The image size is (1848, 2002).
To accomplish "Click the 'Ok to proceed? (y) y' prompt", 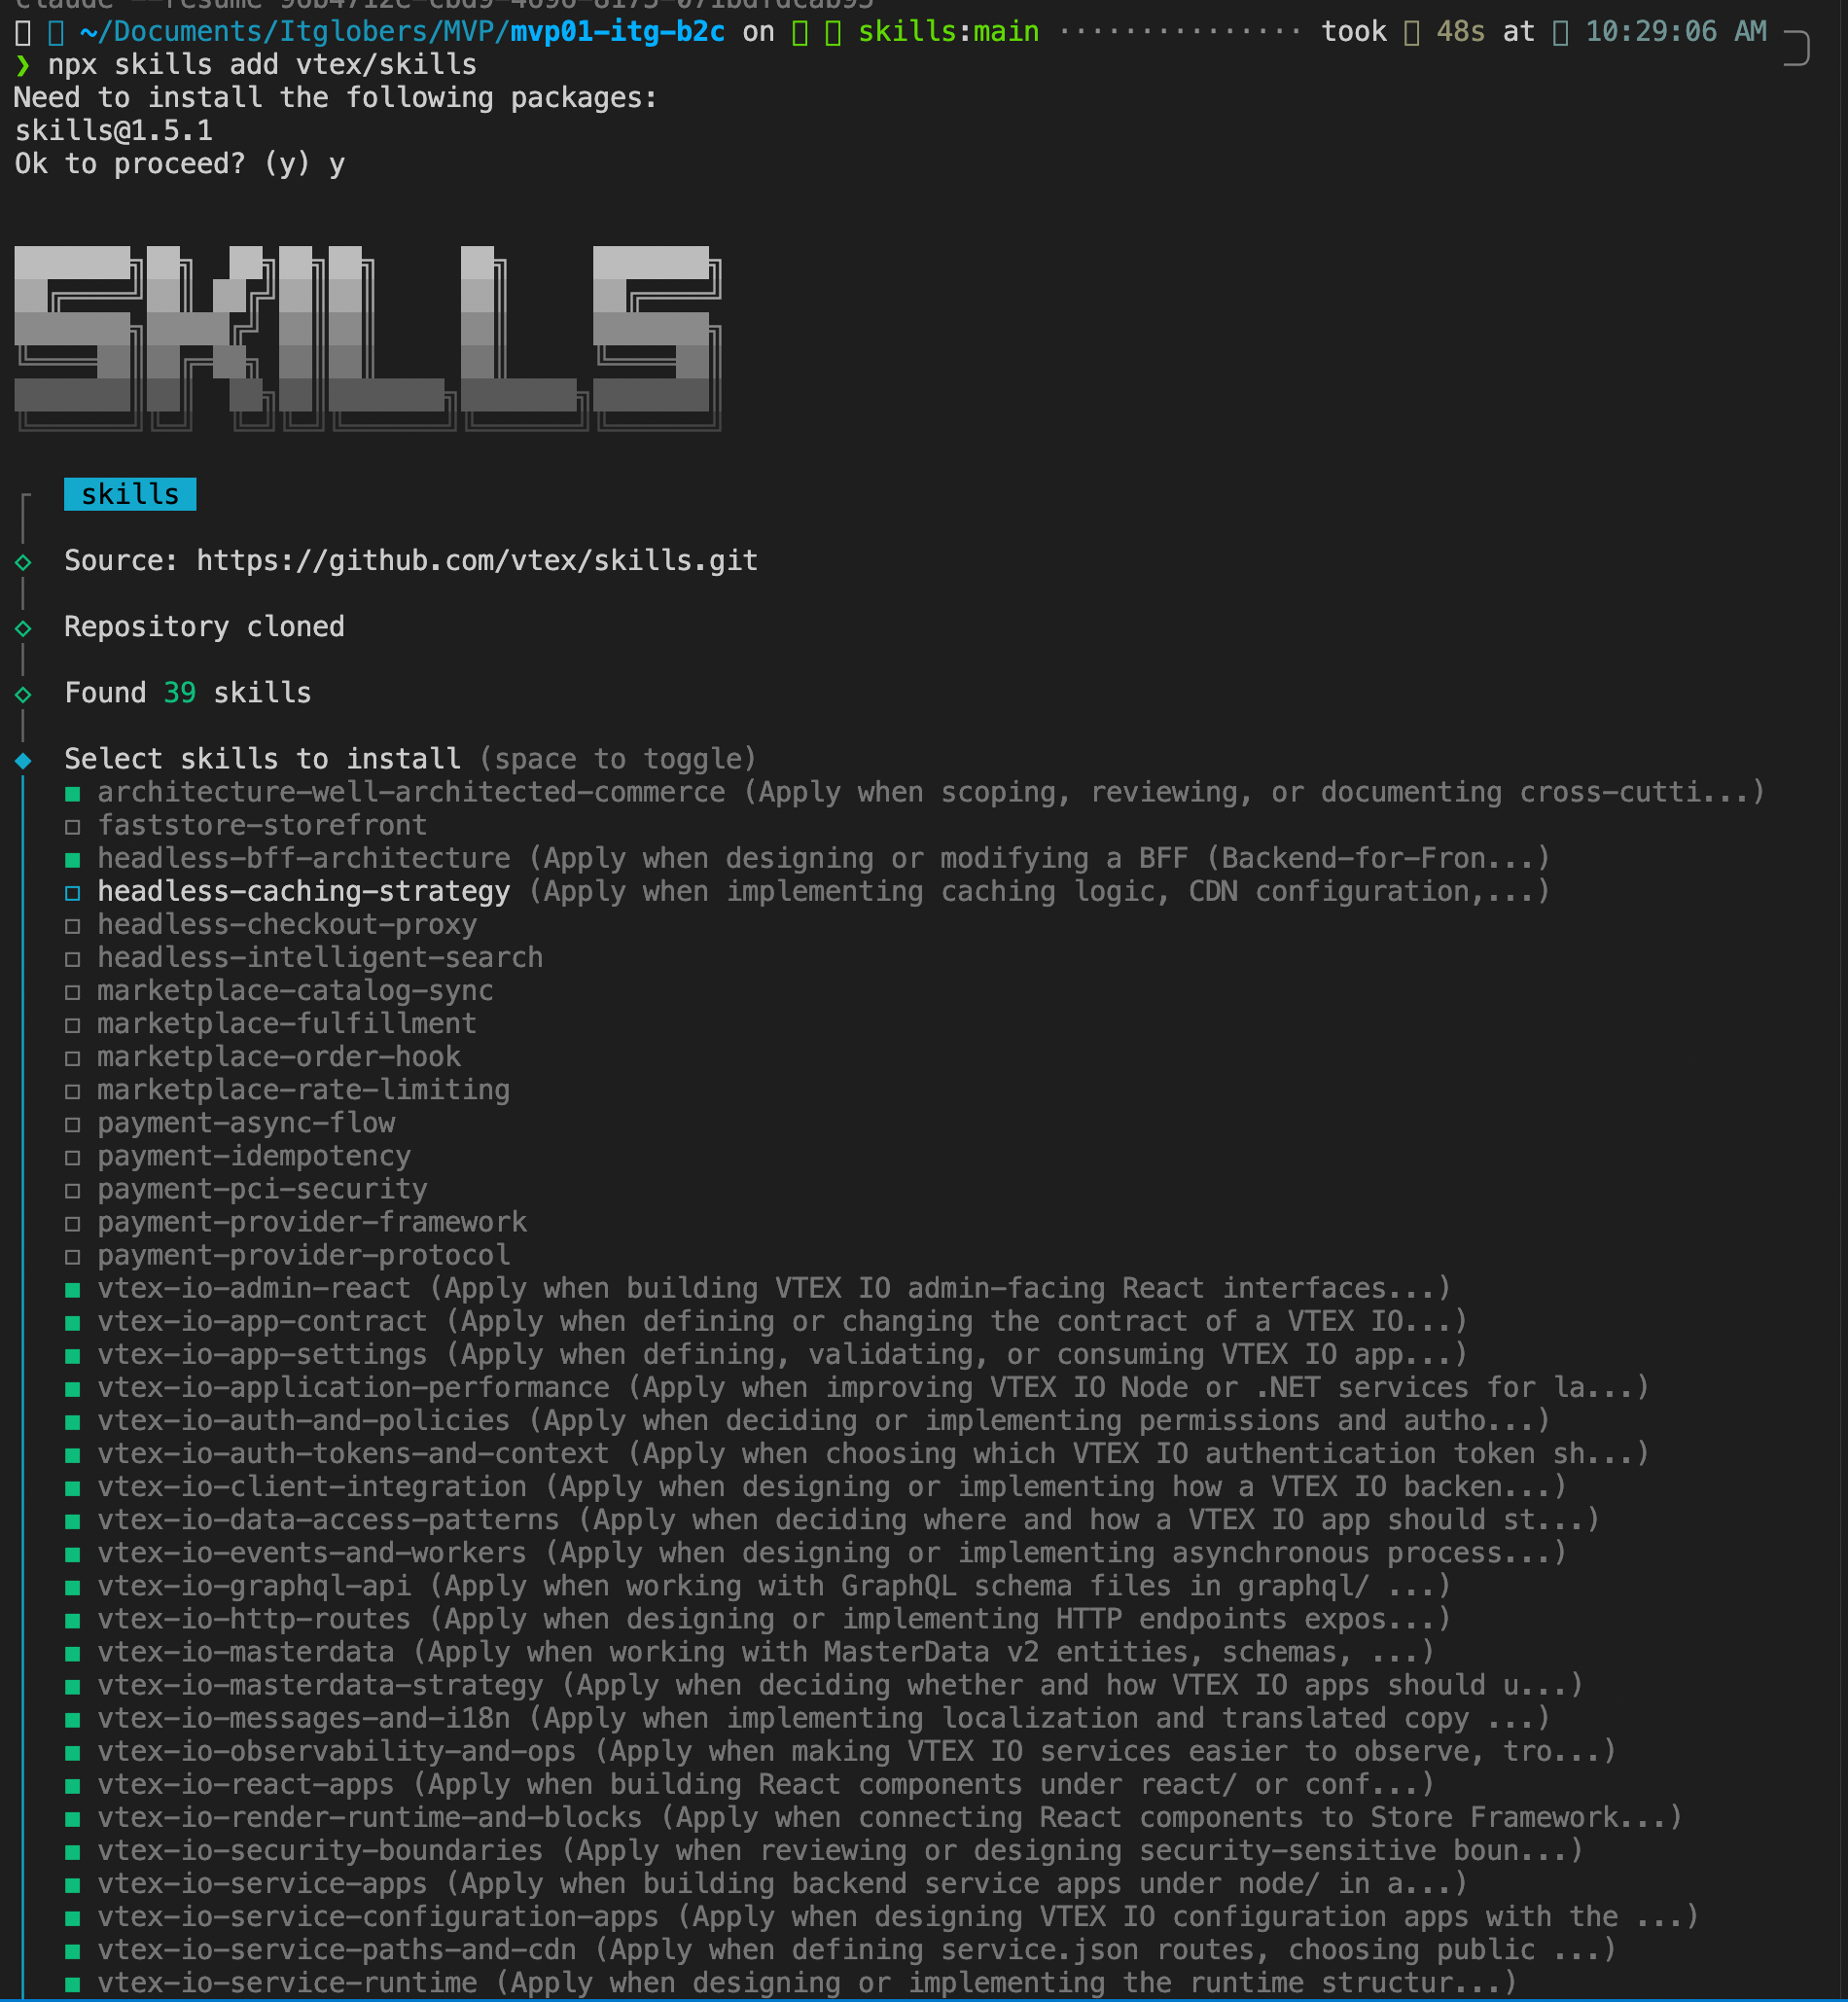I will tap(179, 164).
